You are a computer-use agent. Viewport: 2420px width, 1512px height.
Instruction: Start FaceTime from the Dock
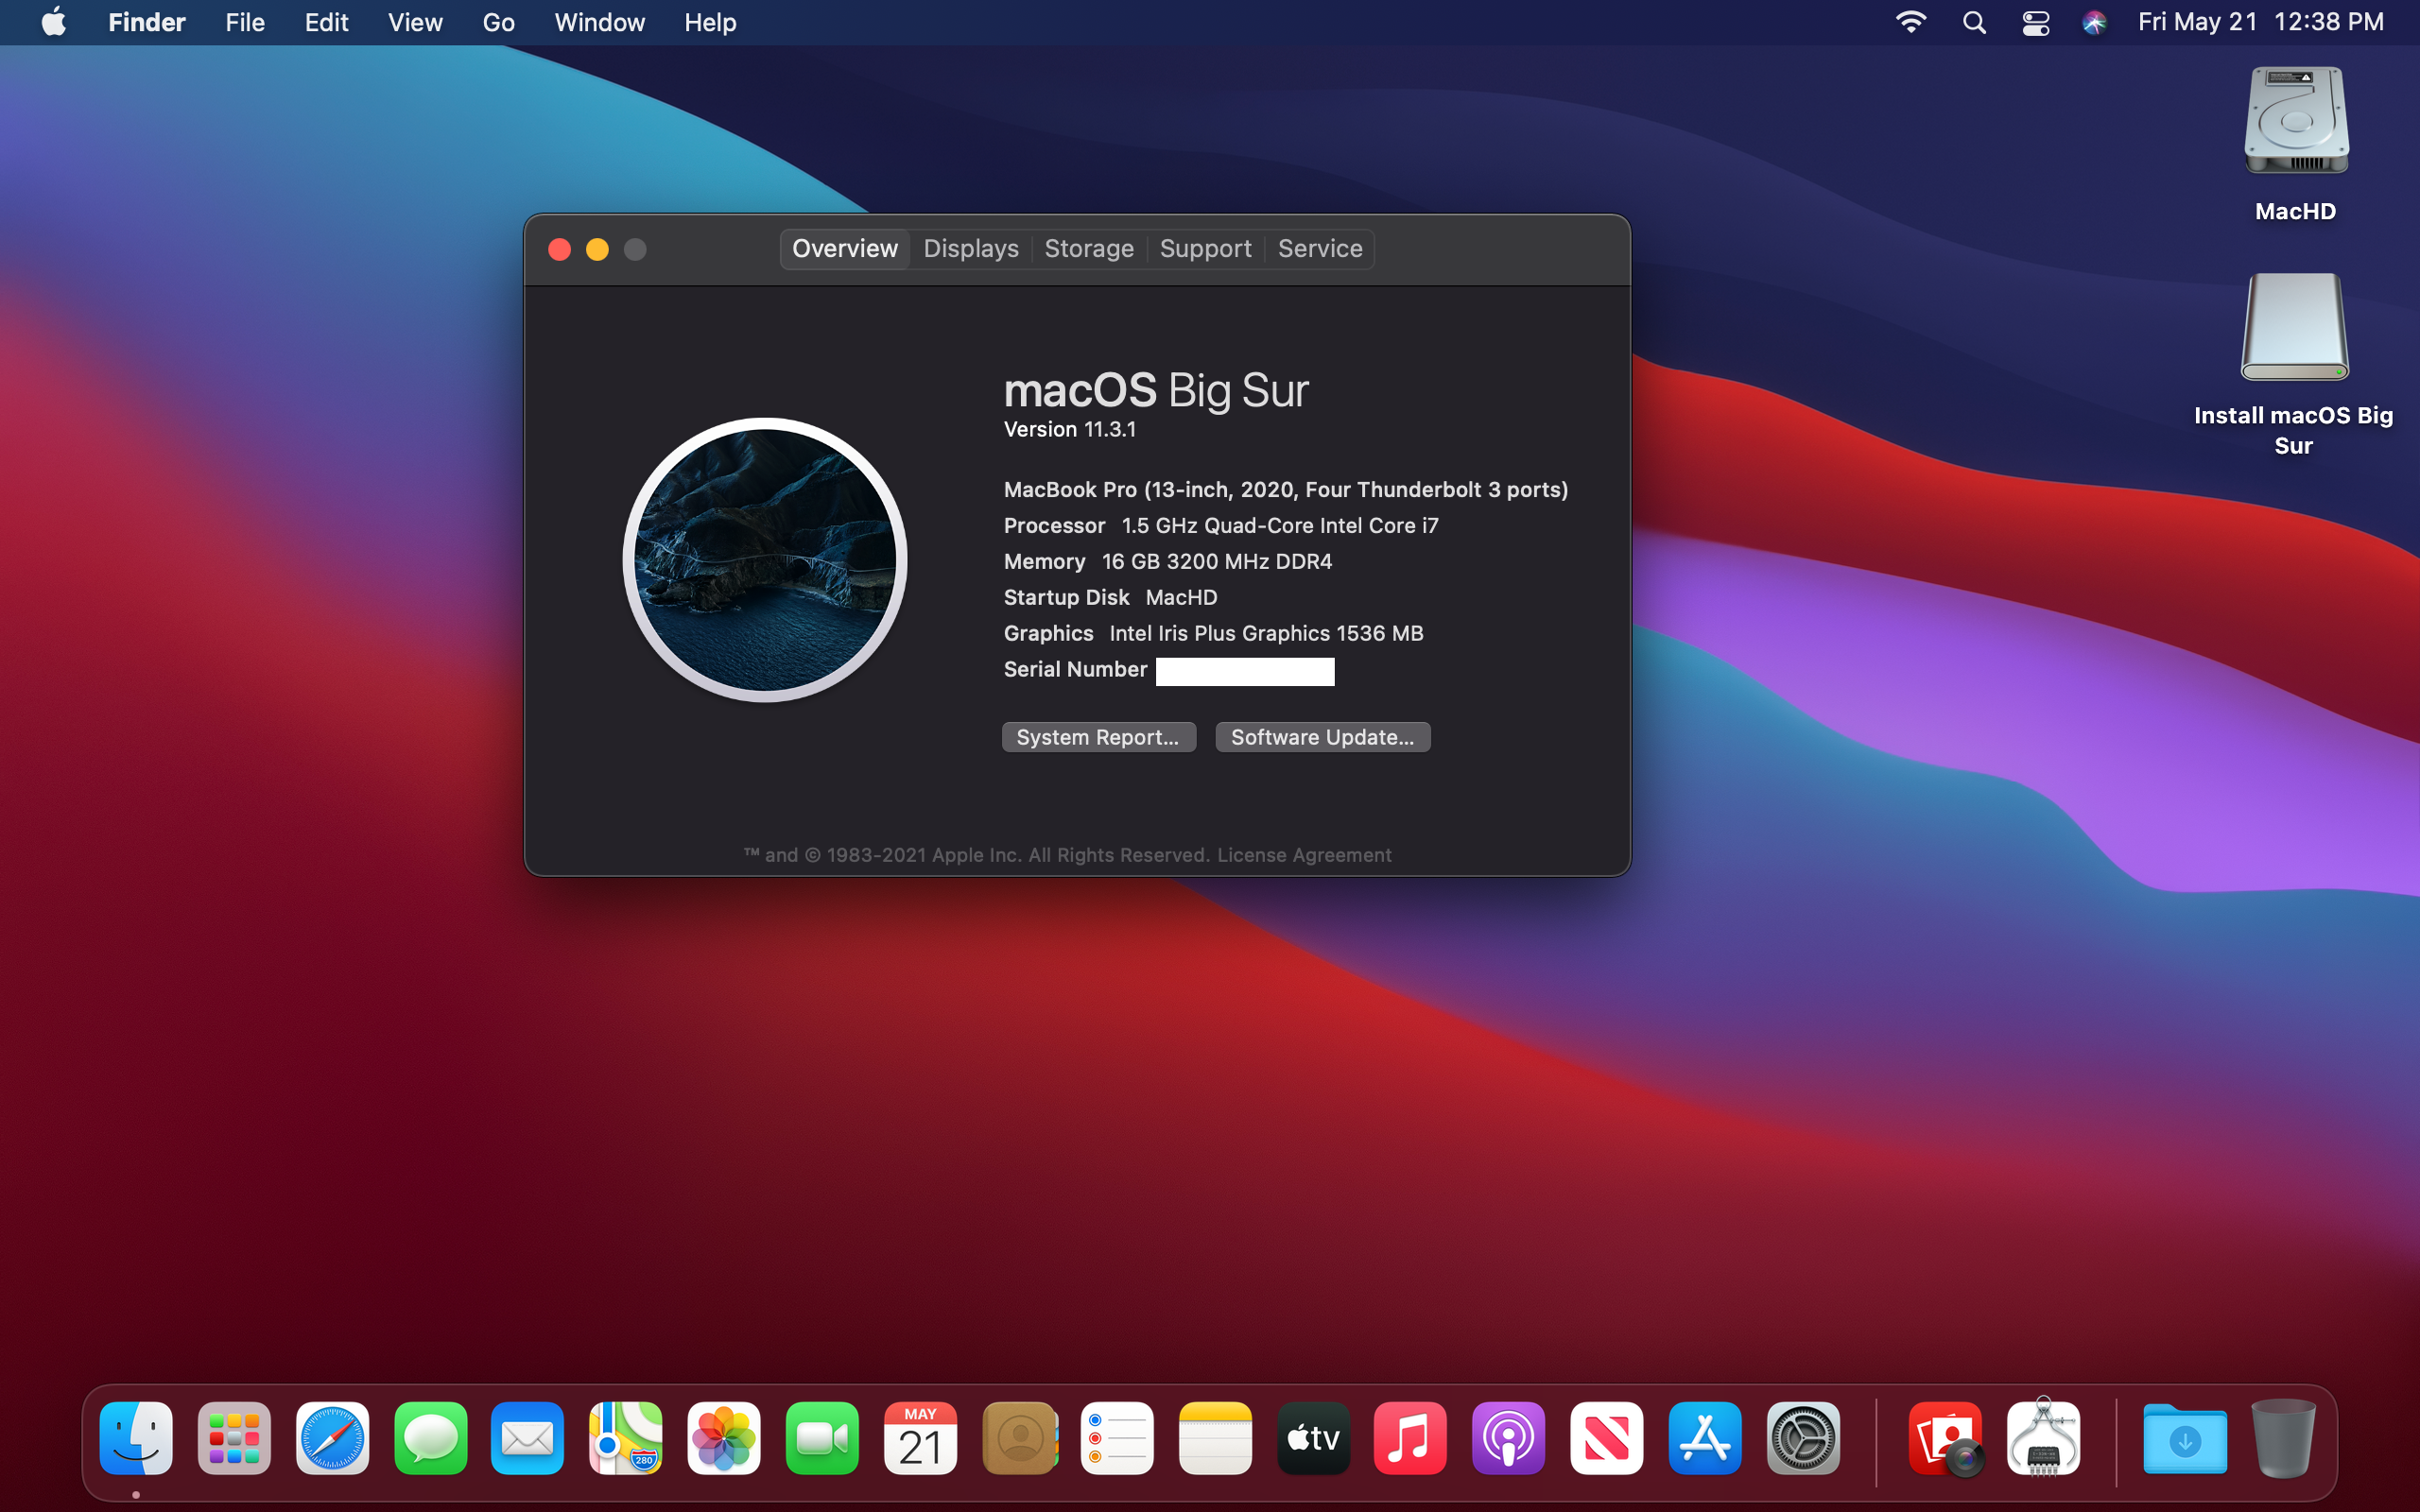pyautogui.click(x=821, y=1438)
